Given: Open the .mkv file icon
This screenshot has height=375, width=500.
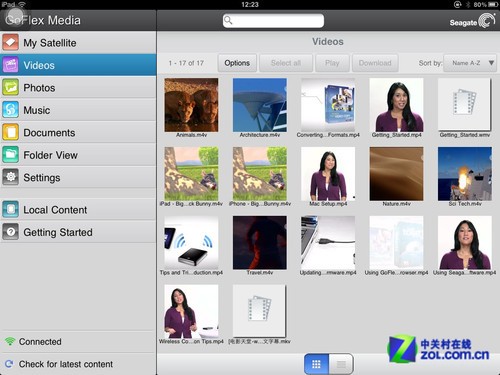Looking at the screenshot, I should [x=259, y=311].
